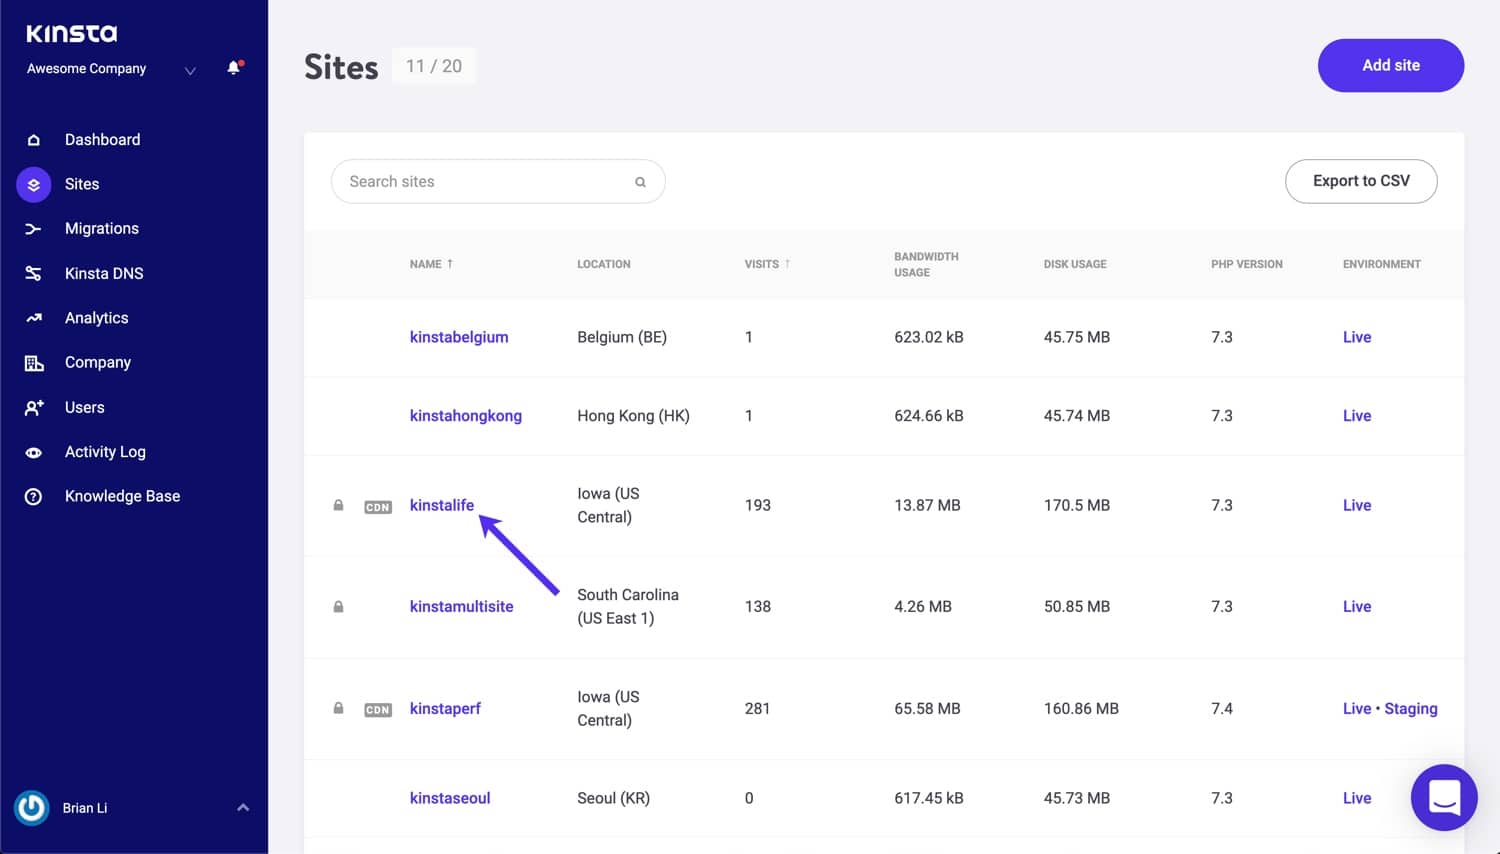The image size is (1500, 854).
Task: Click the Analytics chart icon
Action: [x=34, y=318]
